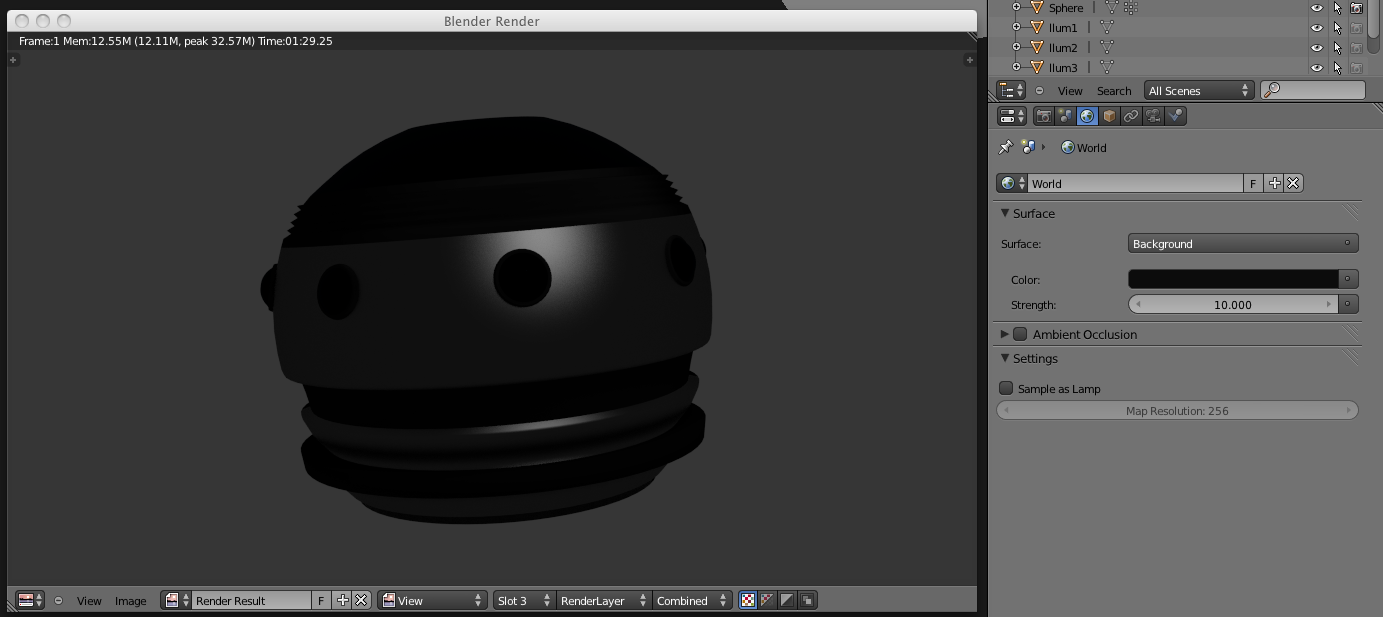1383x617 pixels.
Task: Switch to the Scene properties tab
Action: click(1065, 116)
